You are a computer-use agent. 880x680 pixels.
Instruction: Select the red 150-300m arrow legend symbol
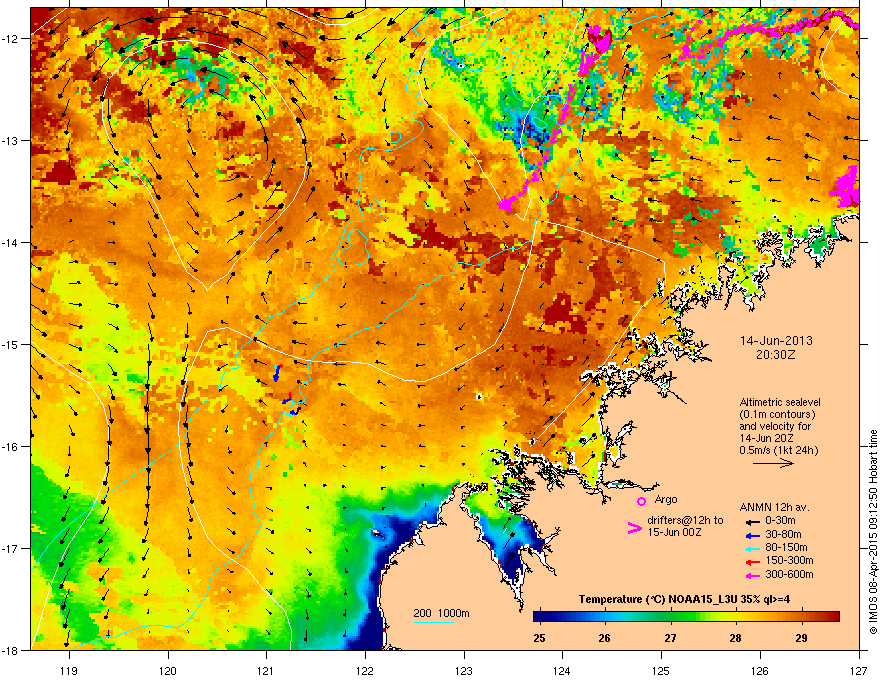[752, 561]
